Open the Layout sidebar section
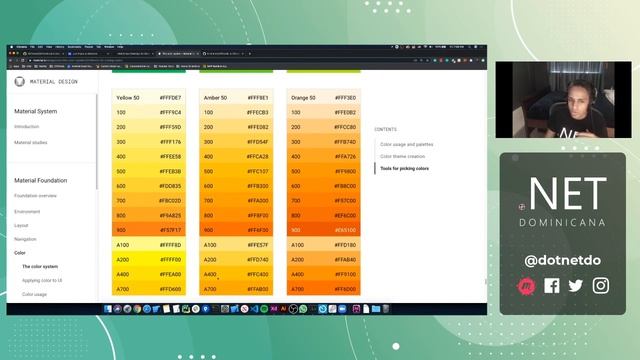The image size is (640, 360). coord(21,225)
